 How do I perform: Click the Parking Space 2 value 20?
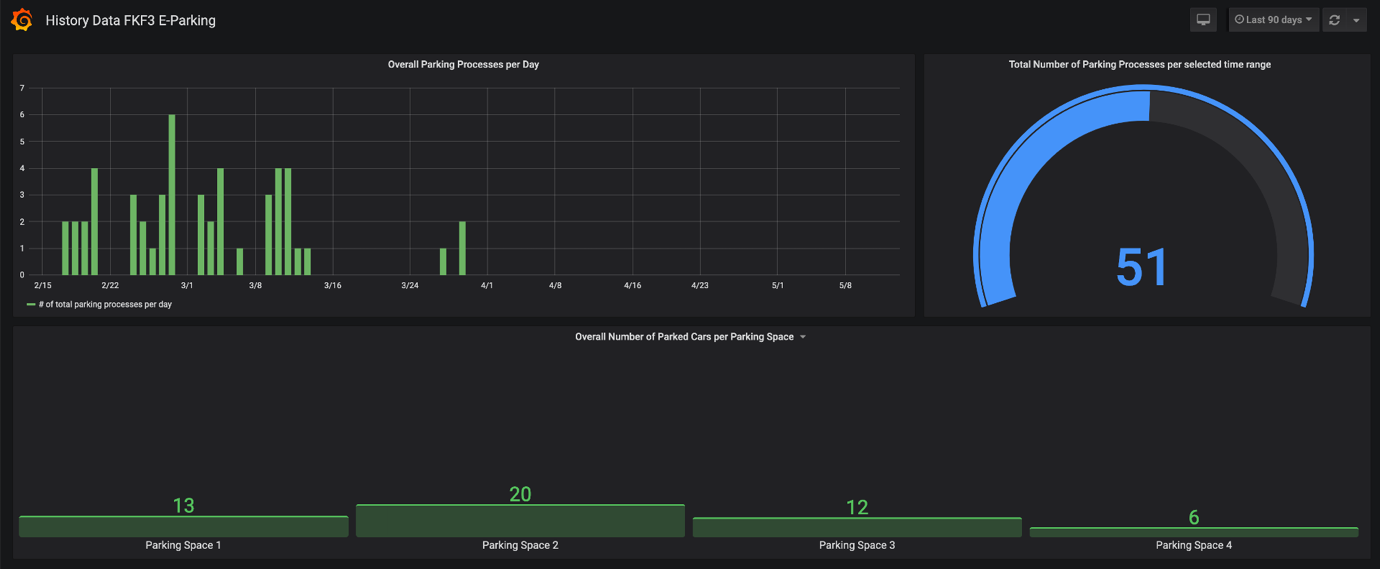click(x=520, y=494)
